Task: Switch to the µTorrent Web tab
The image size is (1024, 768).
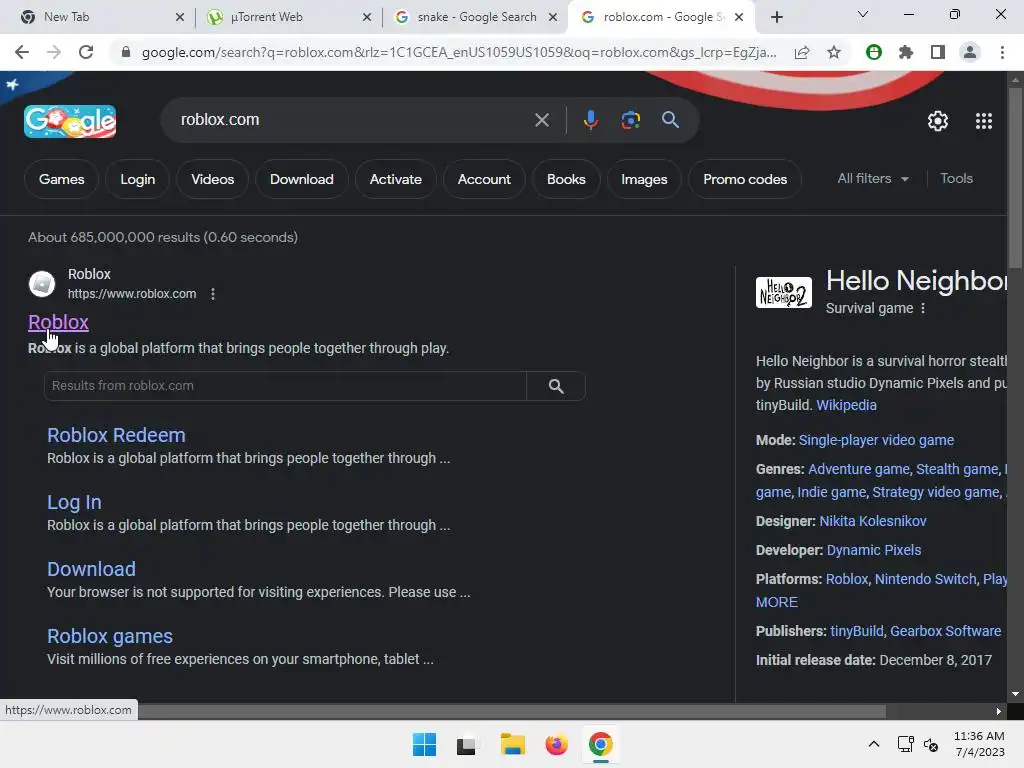Action: (x=285, y=17)
